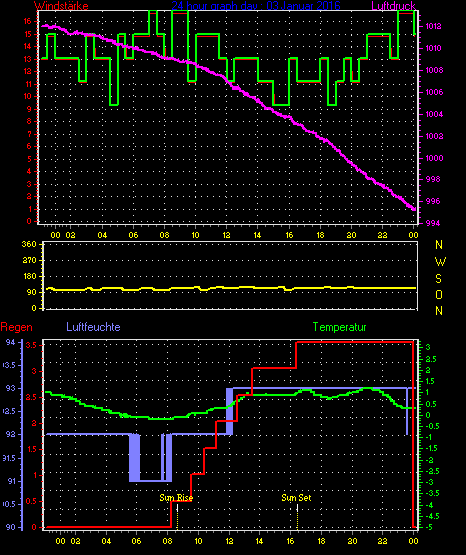Click the 360 wind direction axis value

29,244
